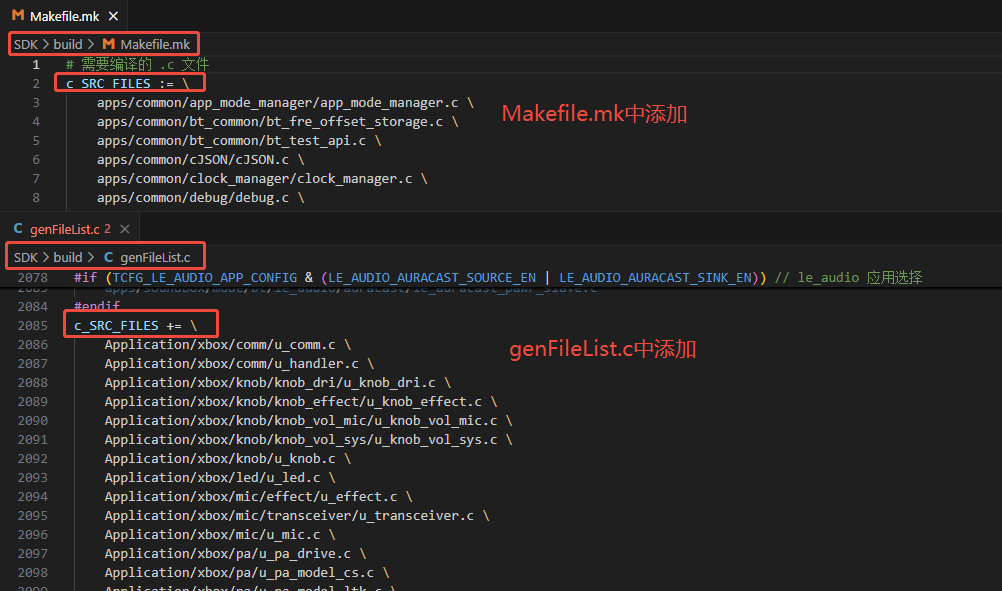Open SDK breadcrumb in Makefile.mk editor
Screen dimensions: 1002x591
pos(26,44)
